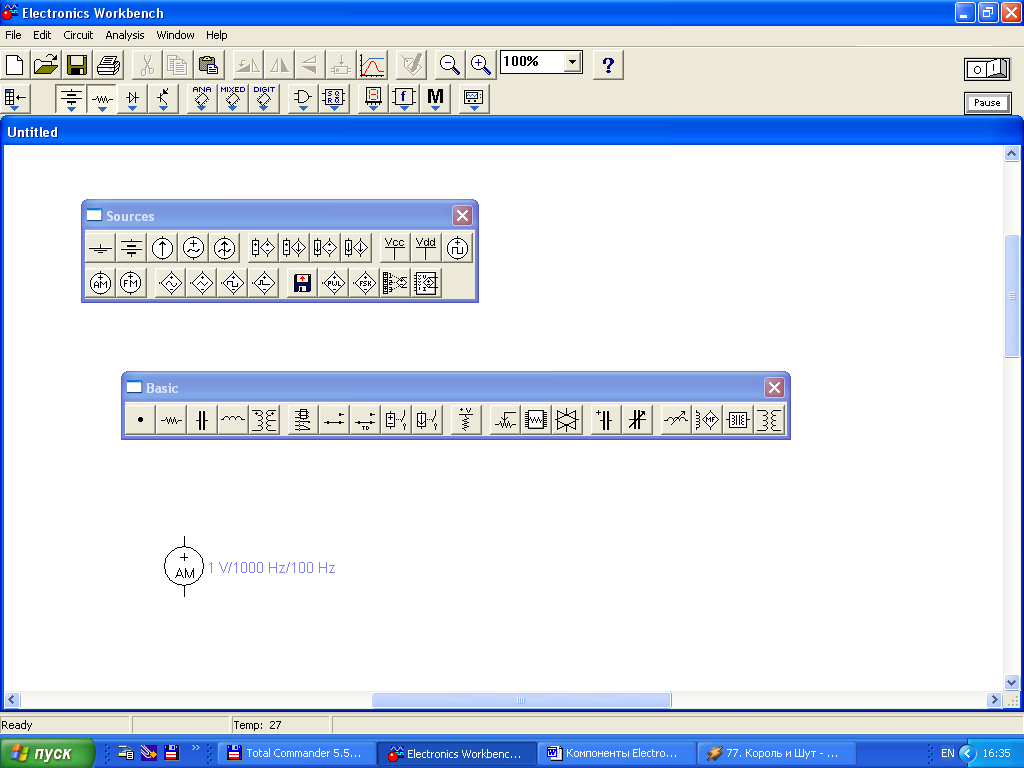Open the Transistors parts bin

click(x=163, y=99)
